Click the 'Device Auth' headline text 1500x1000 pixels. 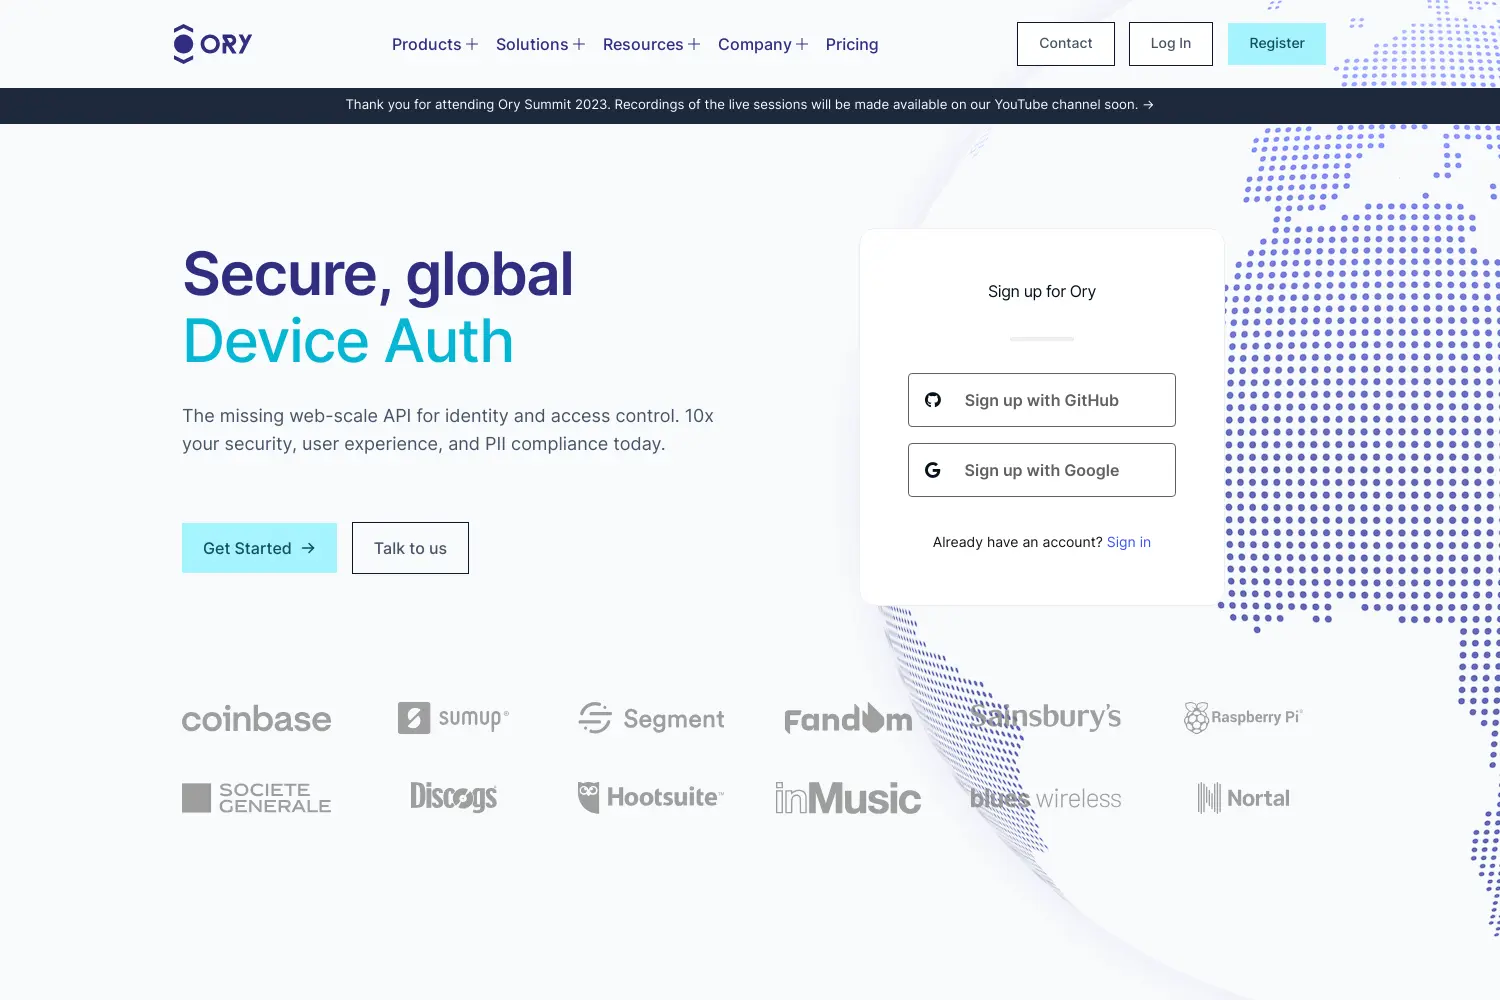pos(348,341)
